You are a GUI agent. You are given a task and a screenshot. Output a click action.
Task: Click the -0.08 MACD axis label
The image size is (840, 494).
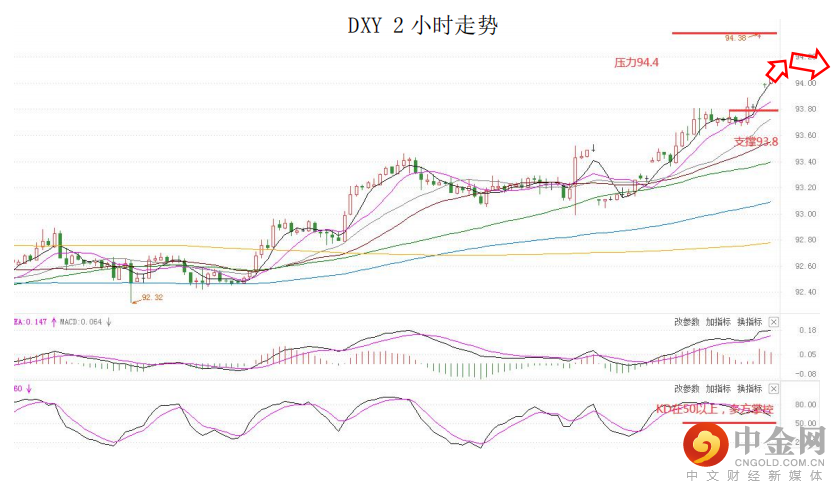click(x=806, y=374)
